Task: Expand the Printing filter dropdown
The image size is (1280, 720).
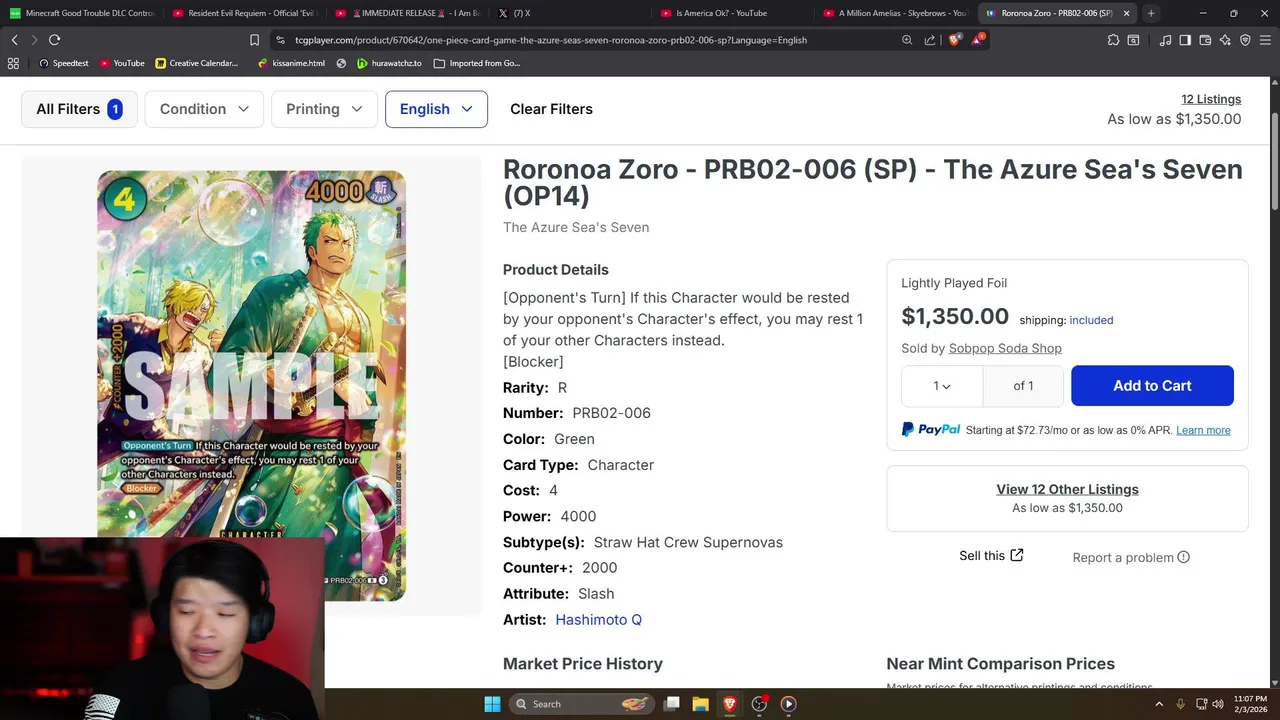Action: 324,109
